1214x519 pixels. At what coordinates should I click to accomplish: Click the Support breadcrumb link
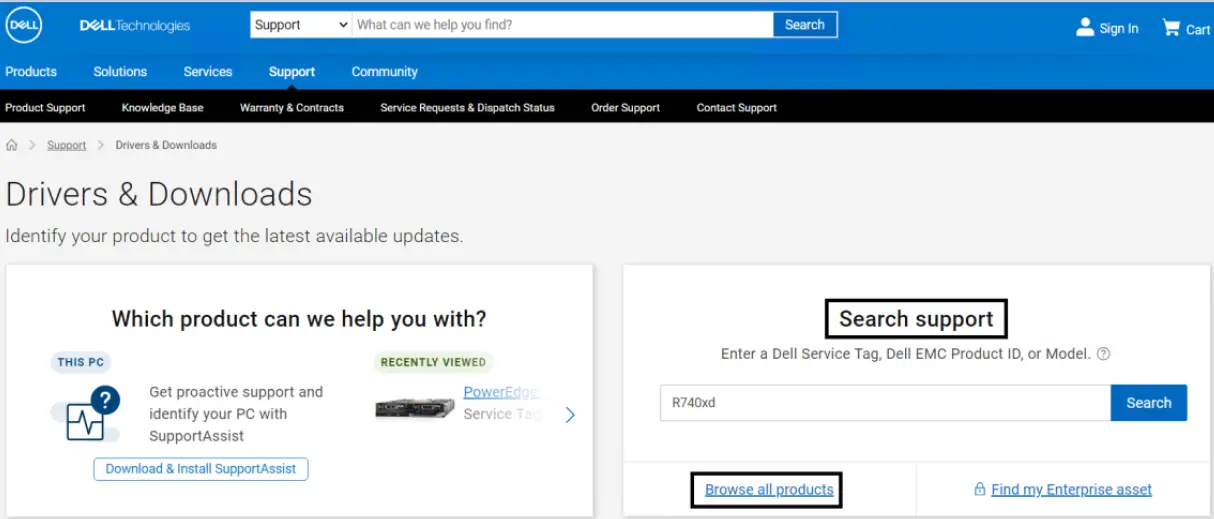(67, 145)
